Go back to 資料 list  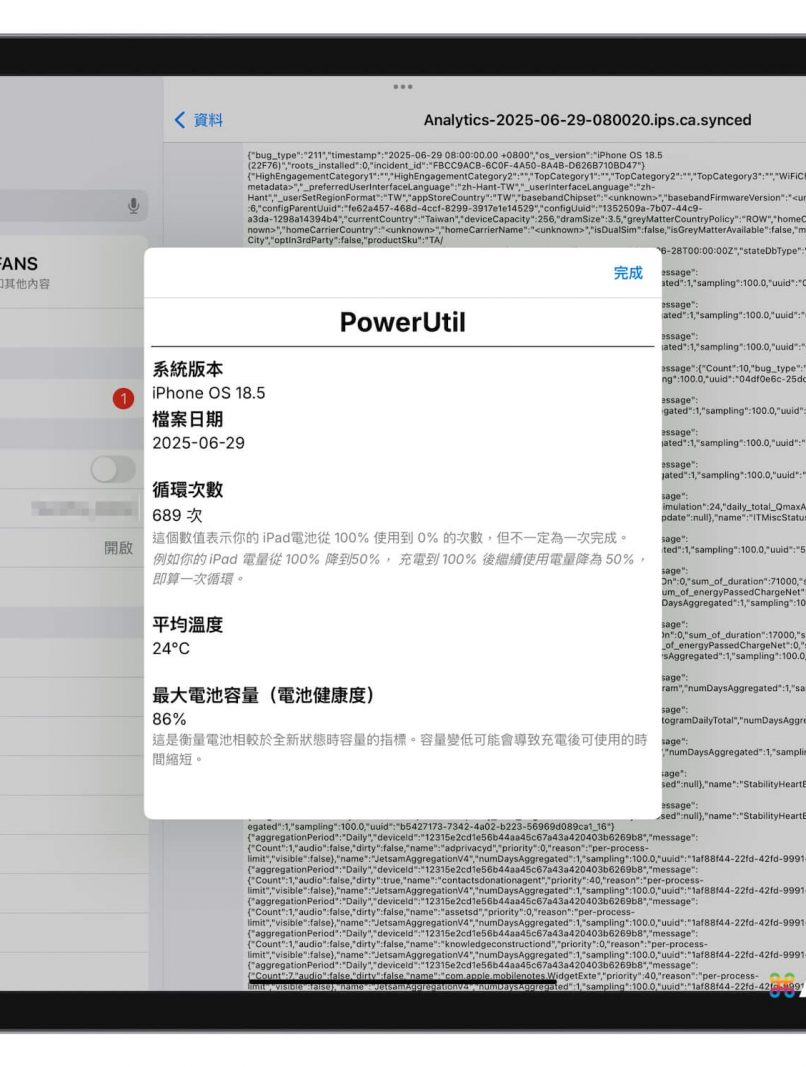coord(199,120)
